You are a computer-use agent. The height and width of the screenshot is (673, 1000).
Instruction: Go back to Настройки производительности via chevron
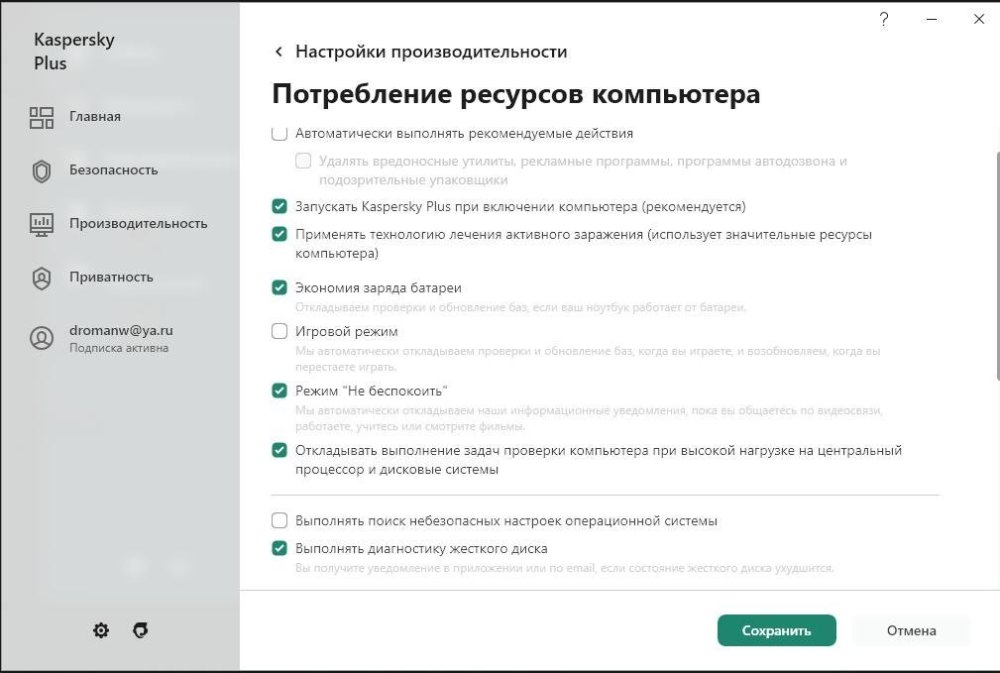click(278, 51)
